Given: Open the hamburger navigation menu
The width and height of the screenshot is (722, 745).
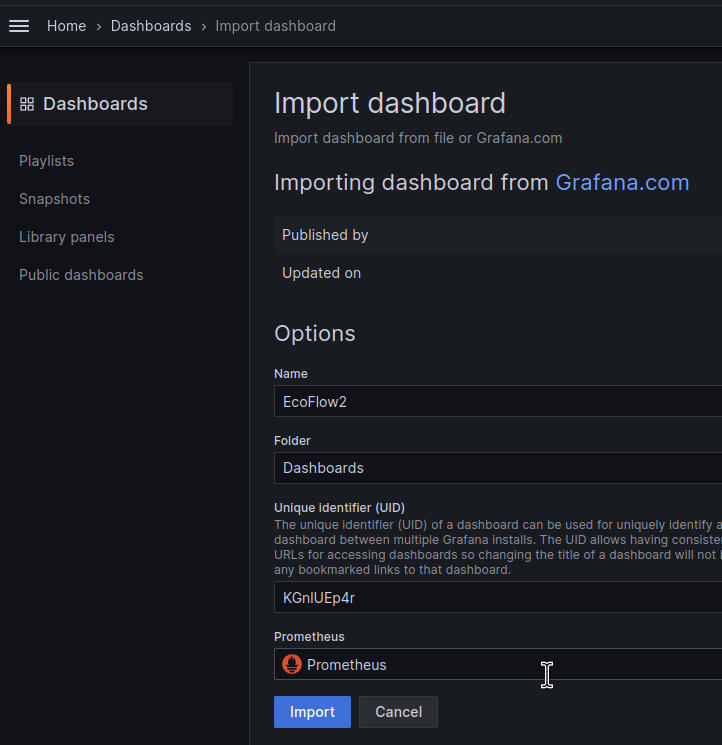Looking at the screenshot, I should coord(19,26).
